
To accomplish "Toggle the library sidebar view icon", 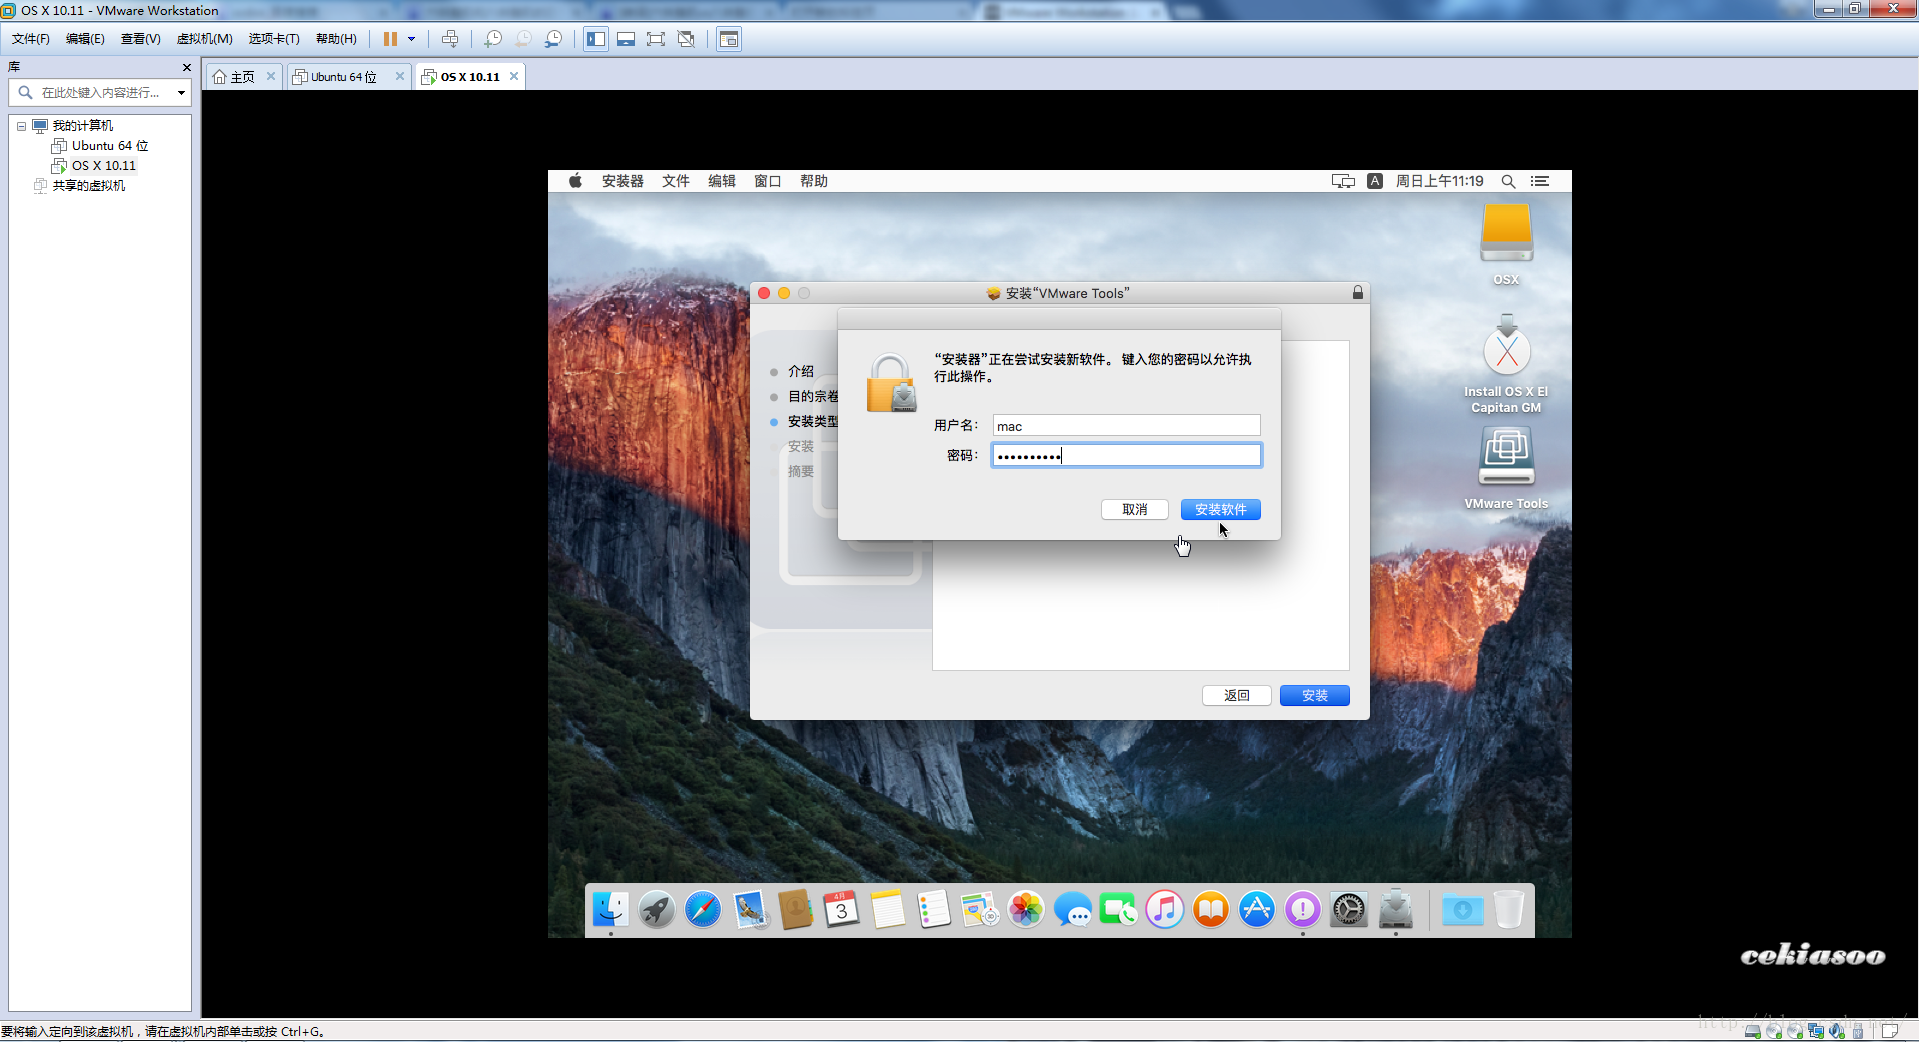I will coord(596,39).
